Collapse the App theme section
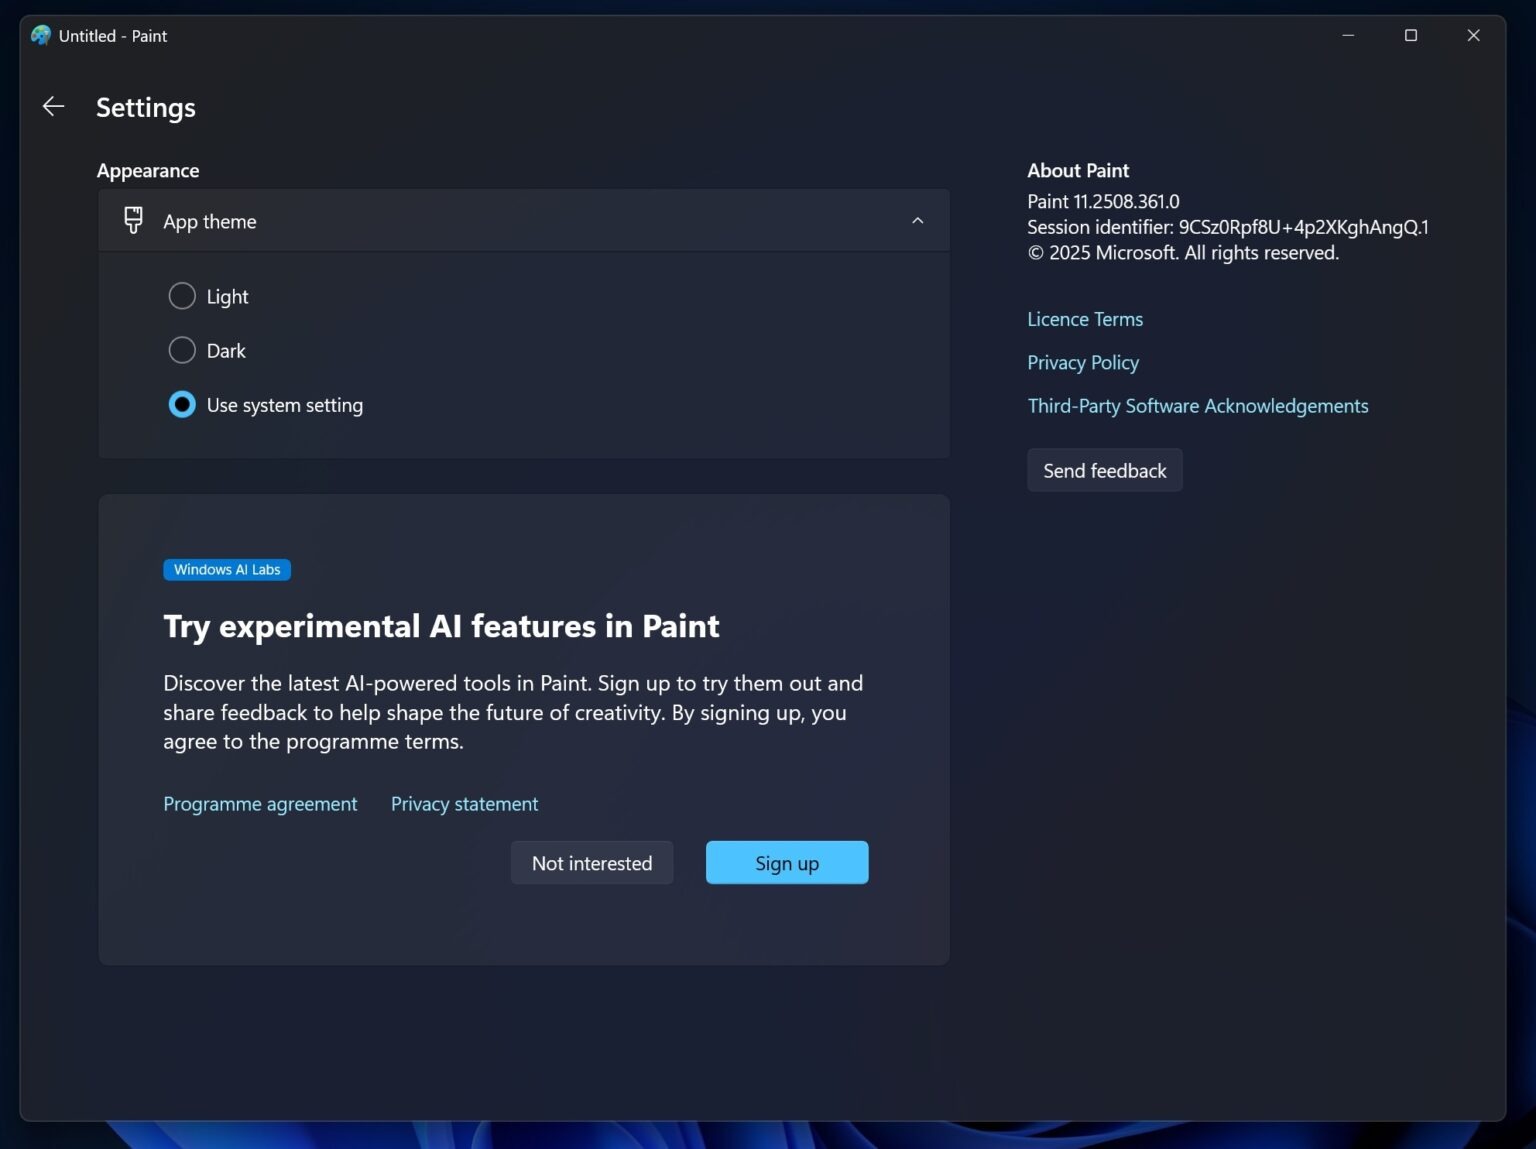 pyautogui.click(x=917, y=220)
